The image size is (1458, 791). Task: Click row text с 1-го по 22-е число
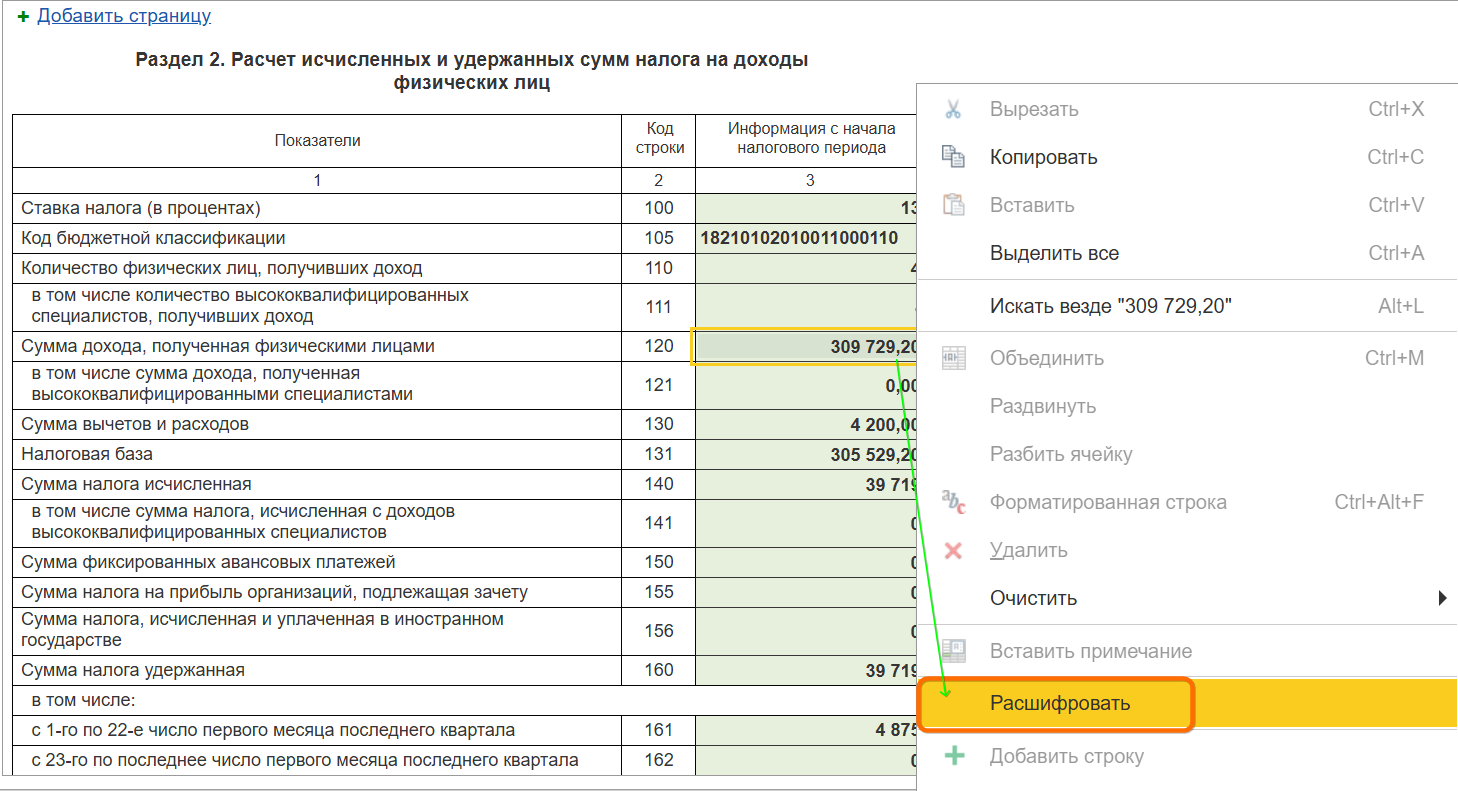pos(273,730)
